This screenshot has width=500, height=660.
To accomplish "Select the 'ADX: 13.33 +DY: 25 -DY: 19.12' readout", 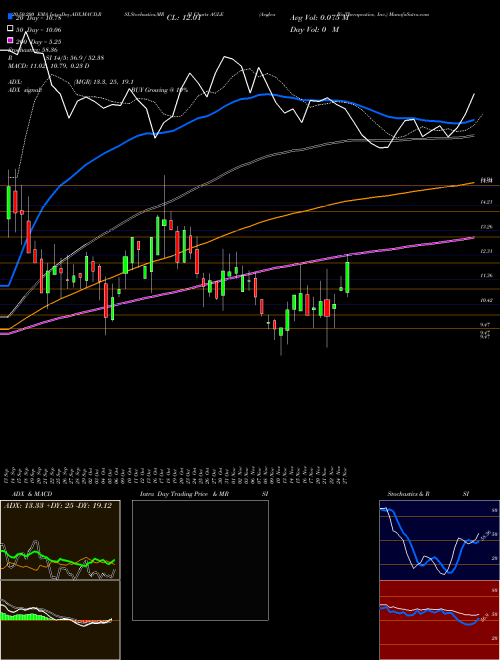I will pos(58,506).
